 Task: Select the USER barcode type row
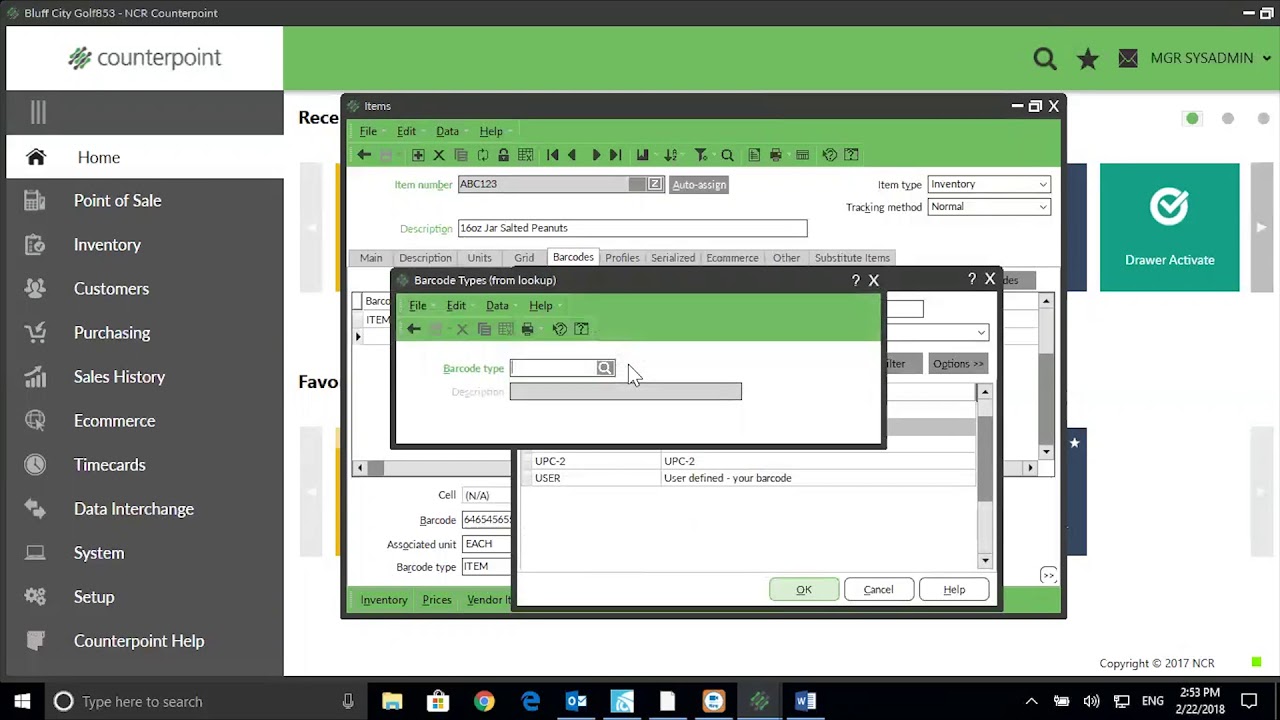click(x=747, y=478)
